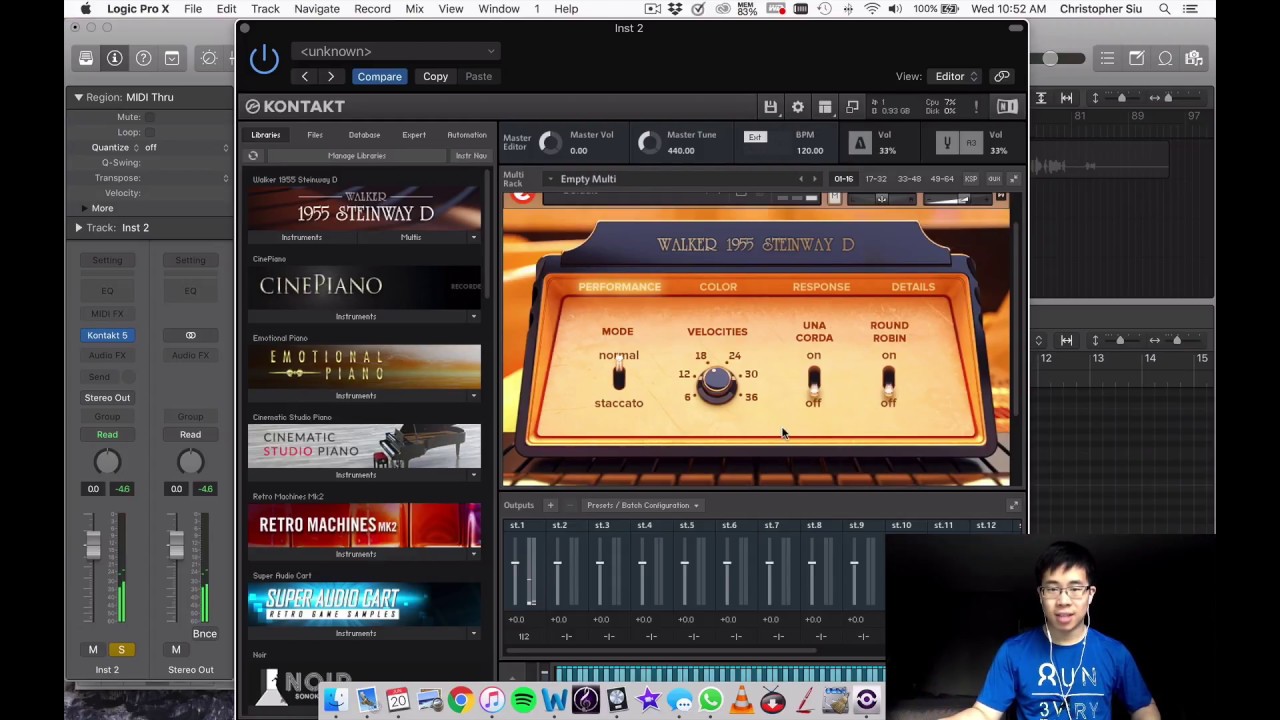The image size is (1280, 720).
Task: Click the plugin link chain icon
Action: [x=1001, y=76]
